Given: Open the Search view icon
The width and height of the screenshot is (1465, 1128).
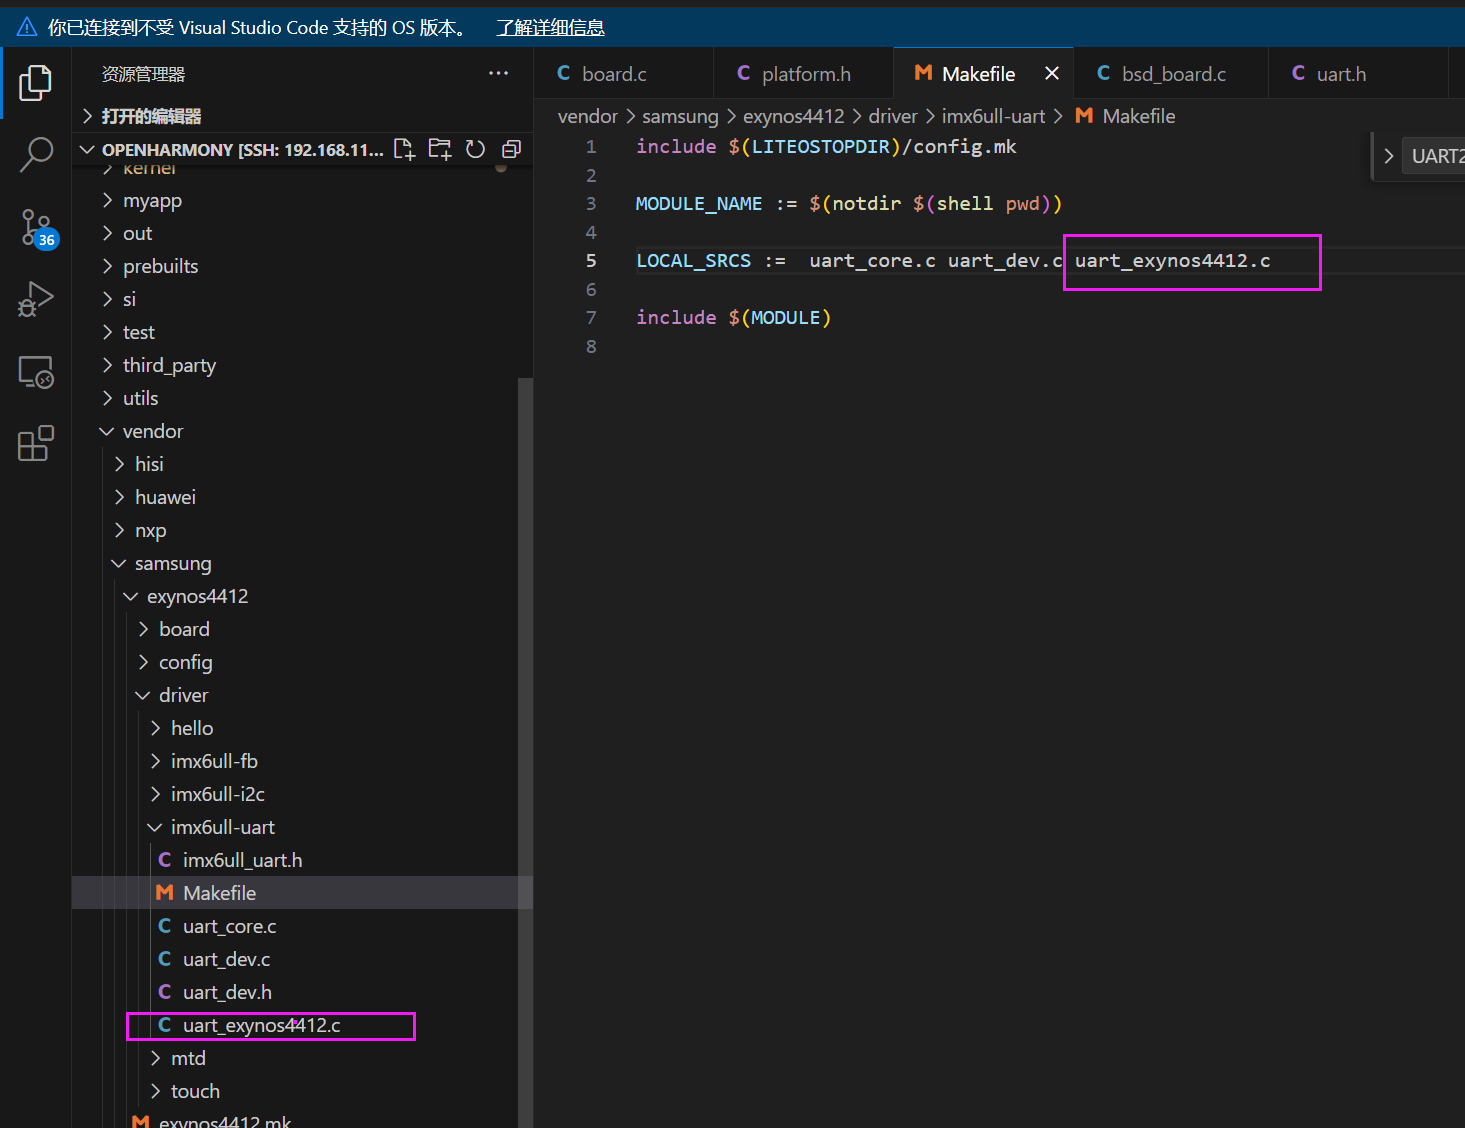Looking at the screenshot, I should click(x=36, y=155).
